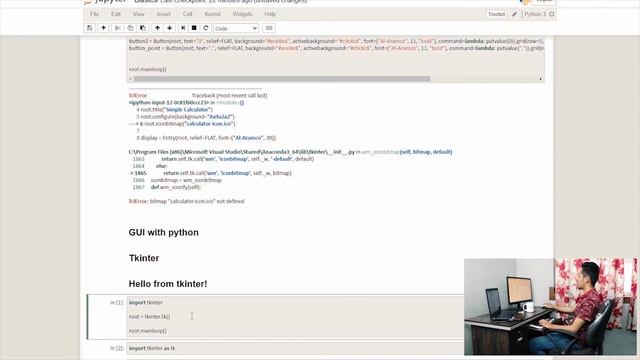Open the Insert menu

click(x=164, y=14)
